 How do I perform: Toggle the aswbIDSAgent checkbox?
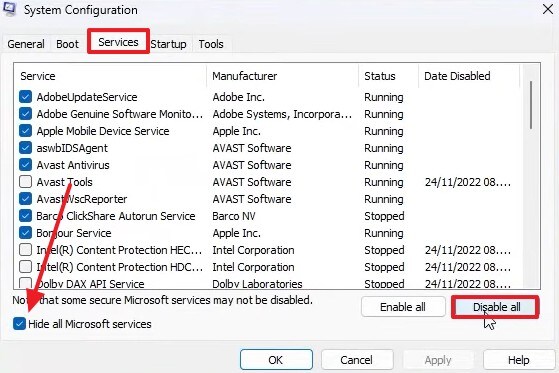coord(25,148)
